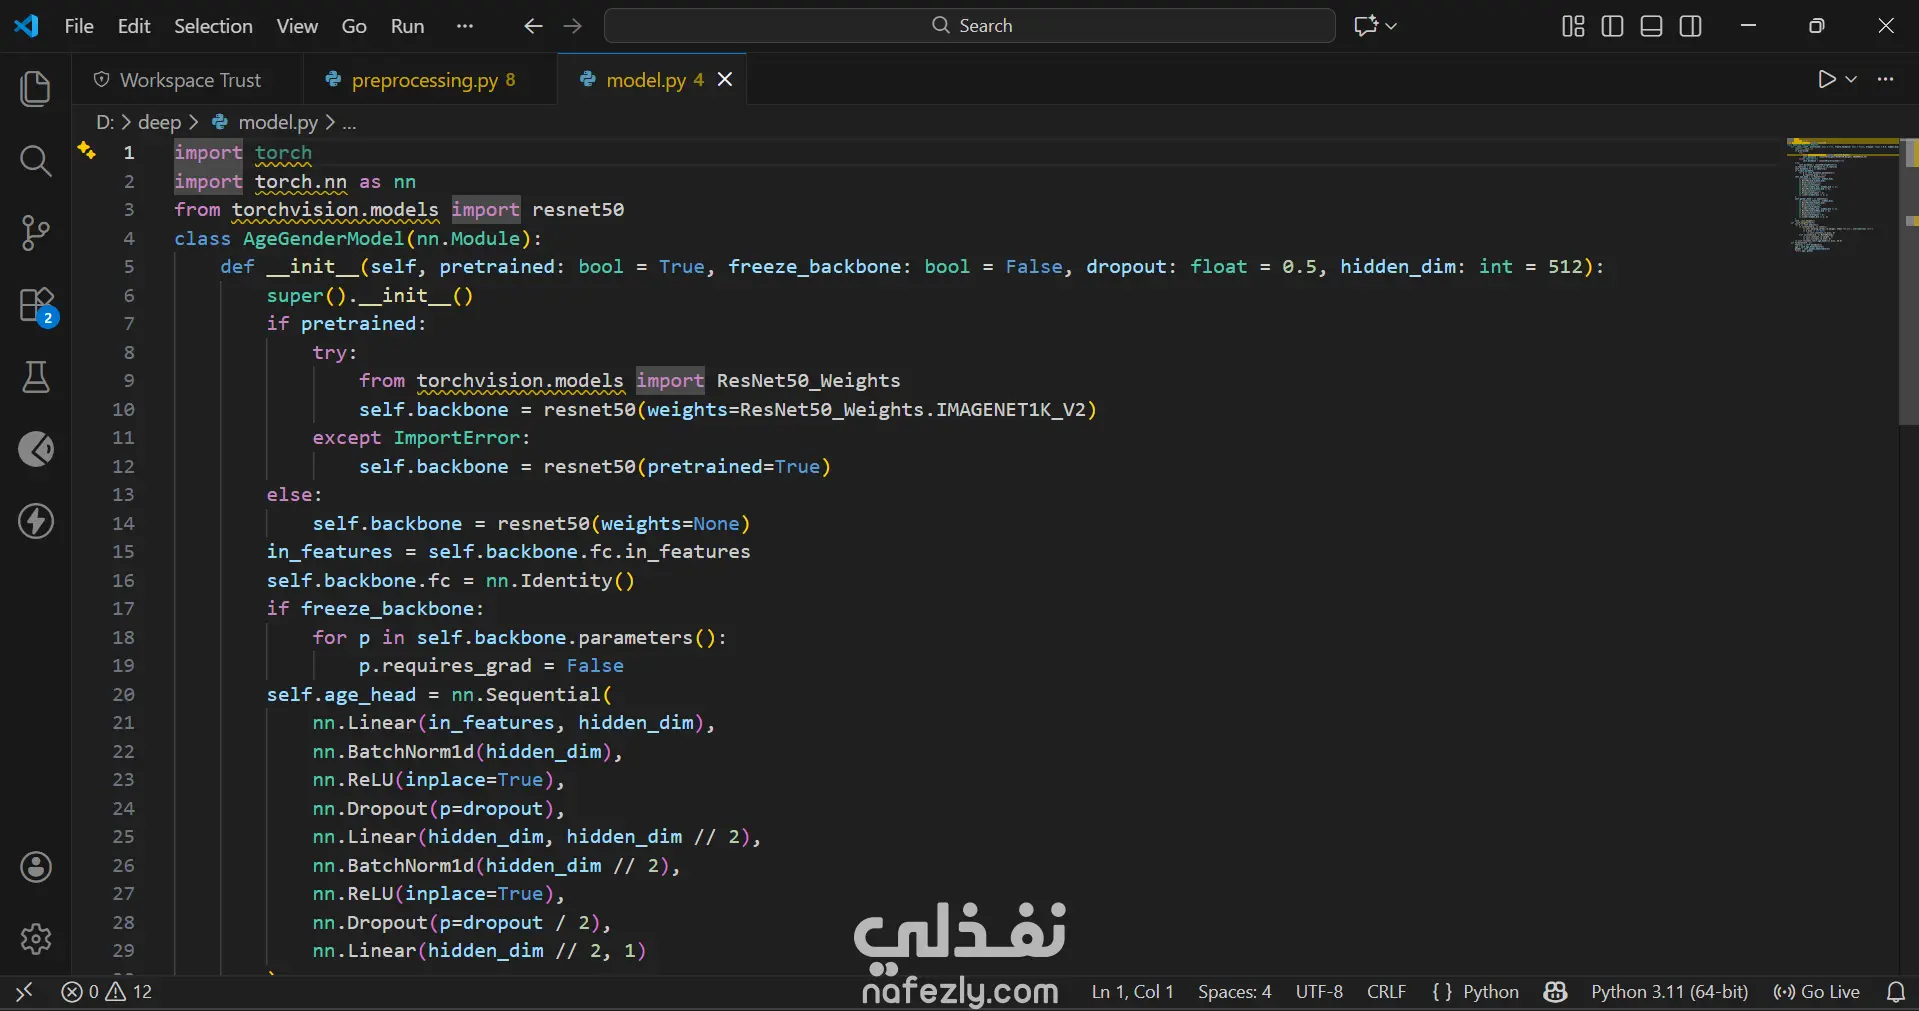The width and height of the screenshot is (1919, 1011).
Task: Open editor More Actions ellipsis
Action: (x=1886, y=79)
